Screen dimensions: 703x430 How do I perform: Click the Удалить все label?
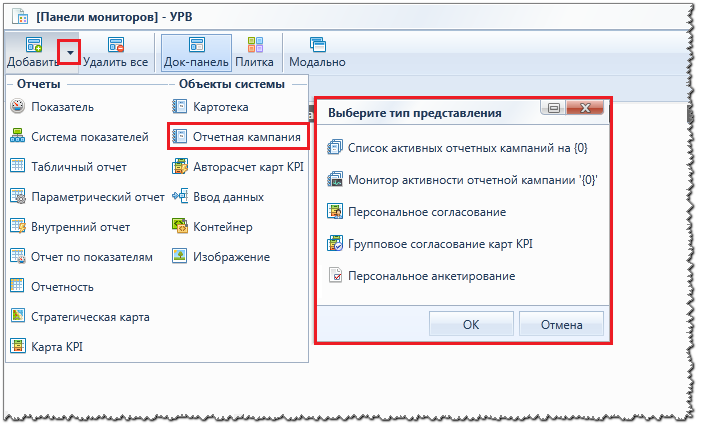click(116, 62)
